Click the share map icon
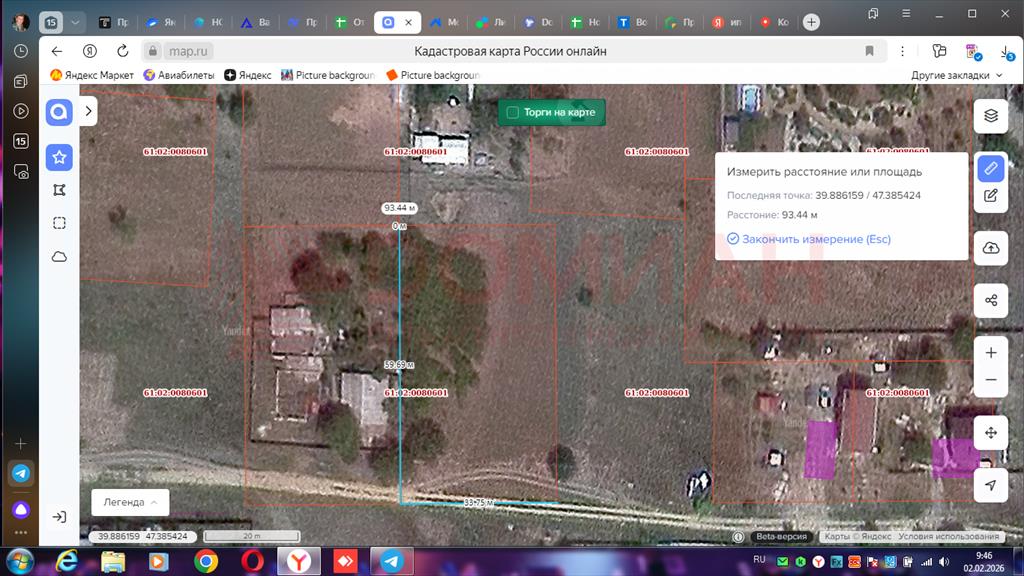 point(990,300)
